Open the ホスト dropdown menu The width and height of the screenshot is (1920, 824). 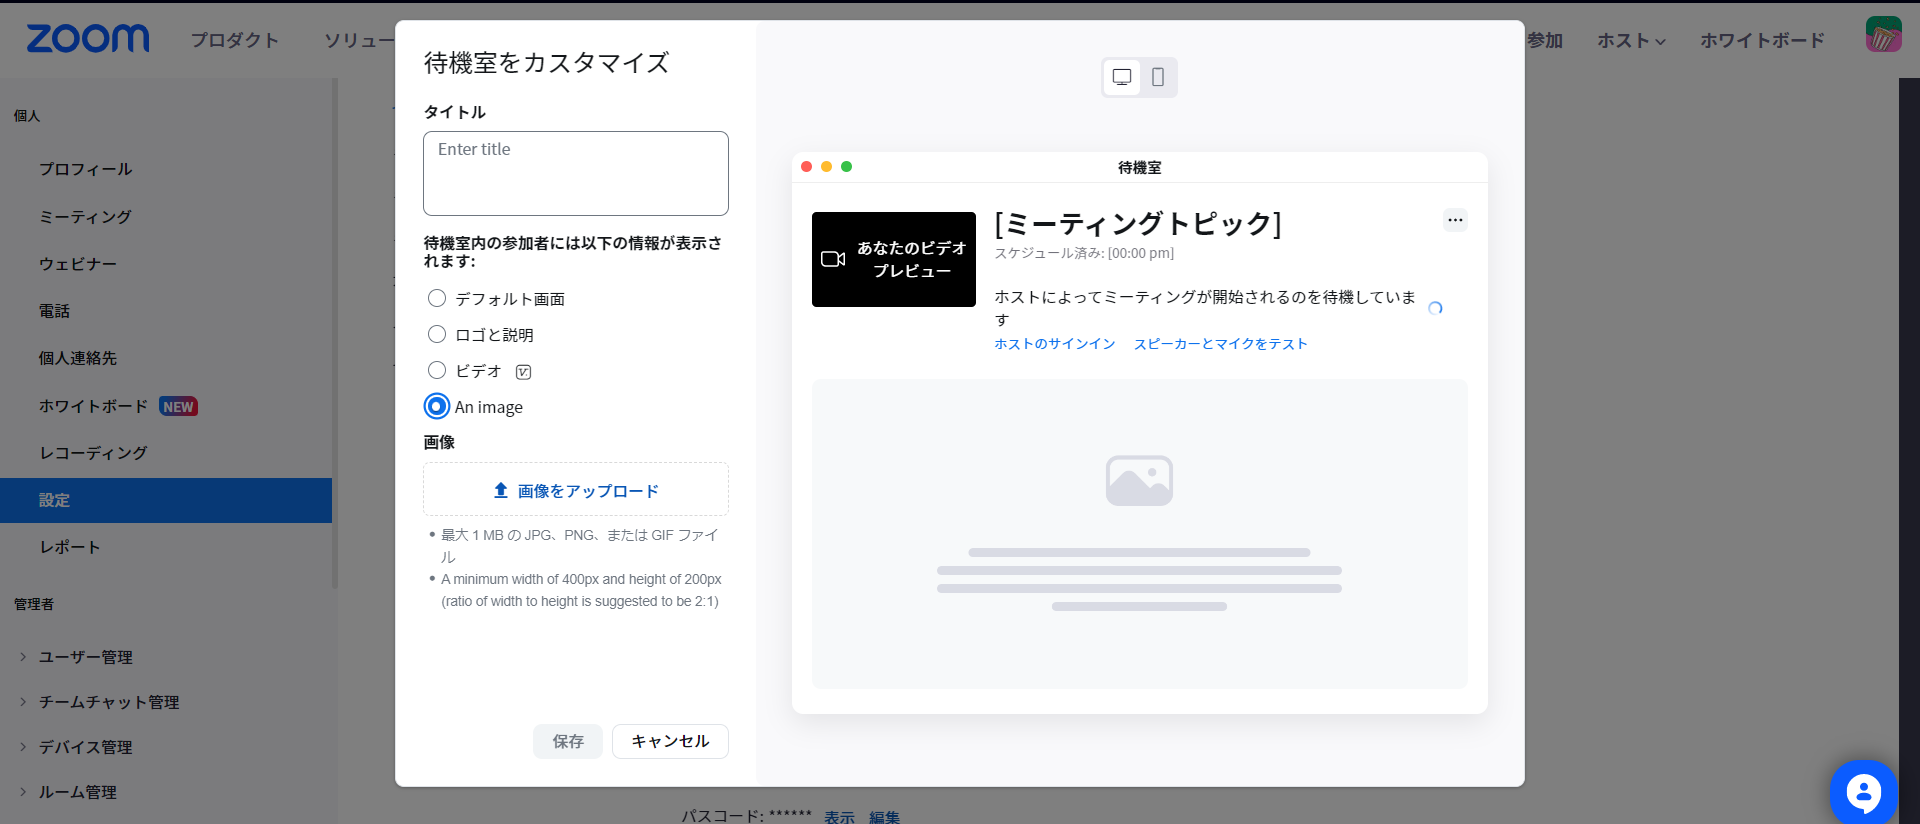coord(1631,41)
